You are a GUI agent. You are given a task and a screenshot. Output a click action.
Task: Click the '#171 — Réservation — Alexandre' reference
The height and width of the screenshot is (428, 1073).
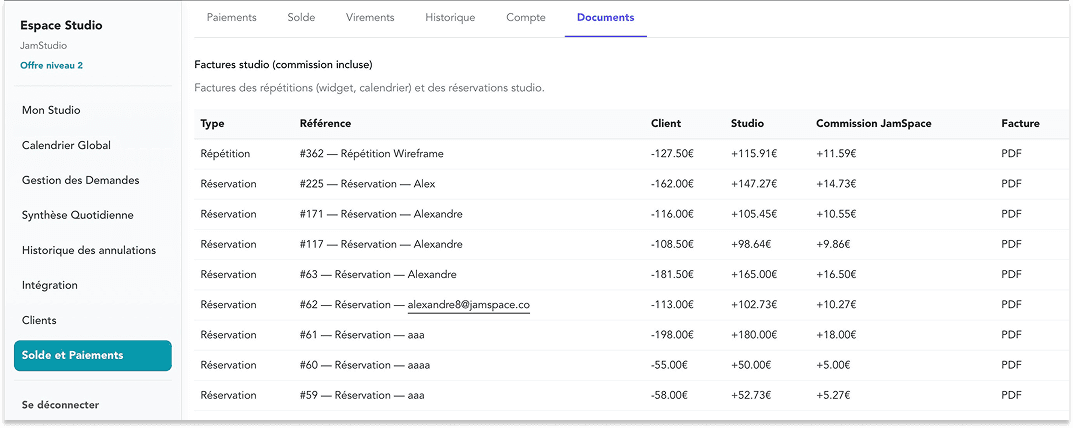[381, 214]
